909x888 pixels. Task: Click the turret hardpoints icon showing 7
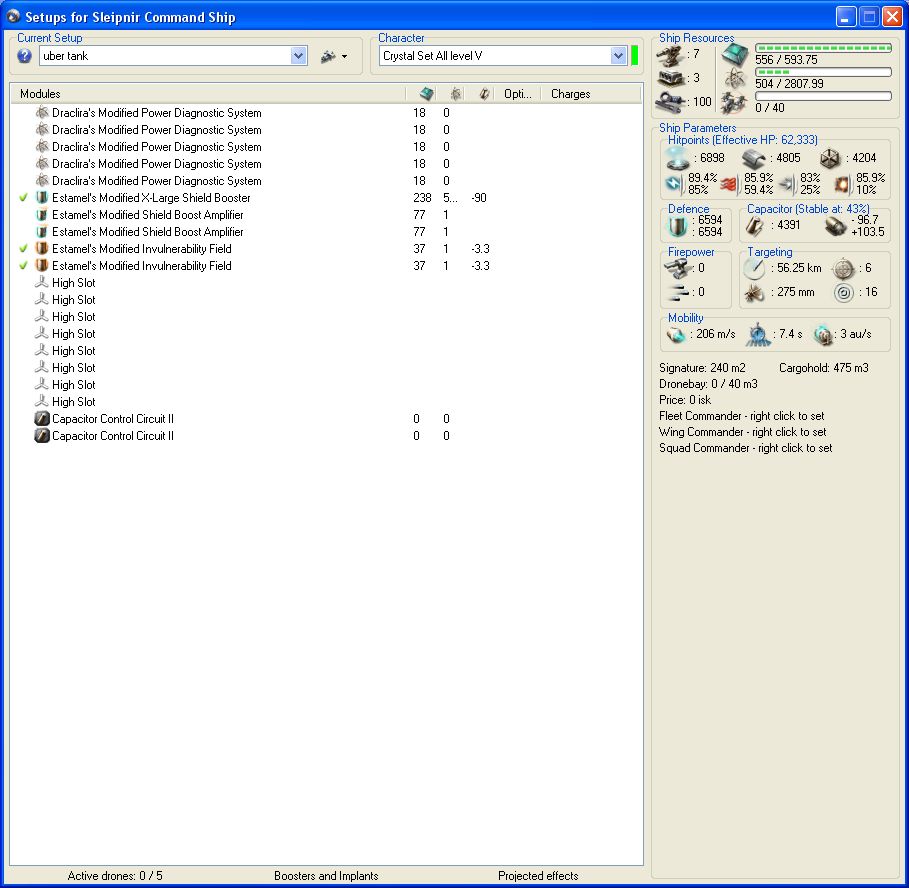(670, 56)
